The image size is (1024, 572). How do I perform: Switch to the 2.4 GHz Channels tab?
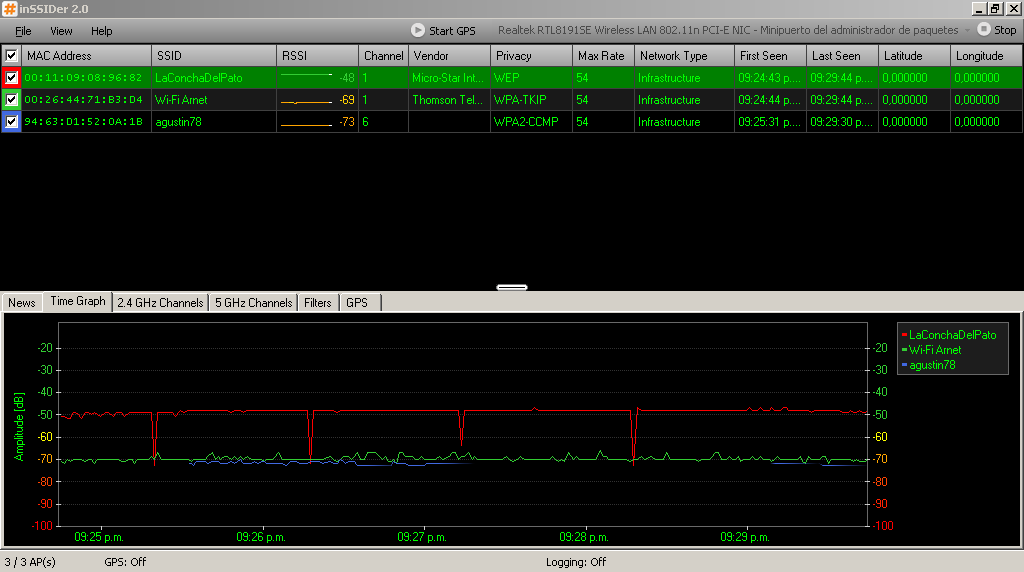pos(160,302)
